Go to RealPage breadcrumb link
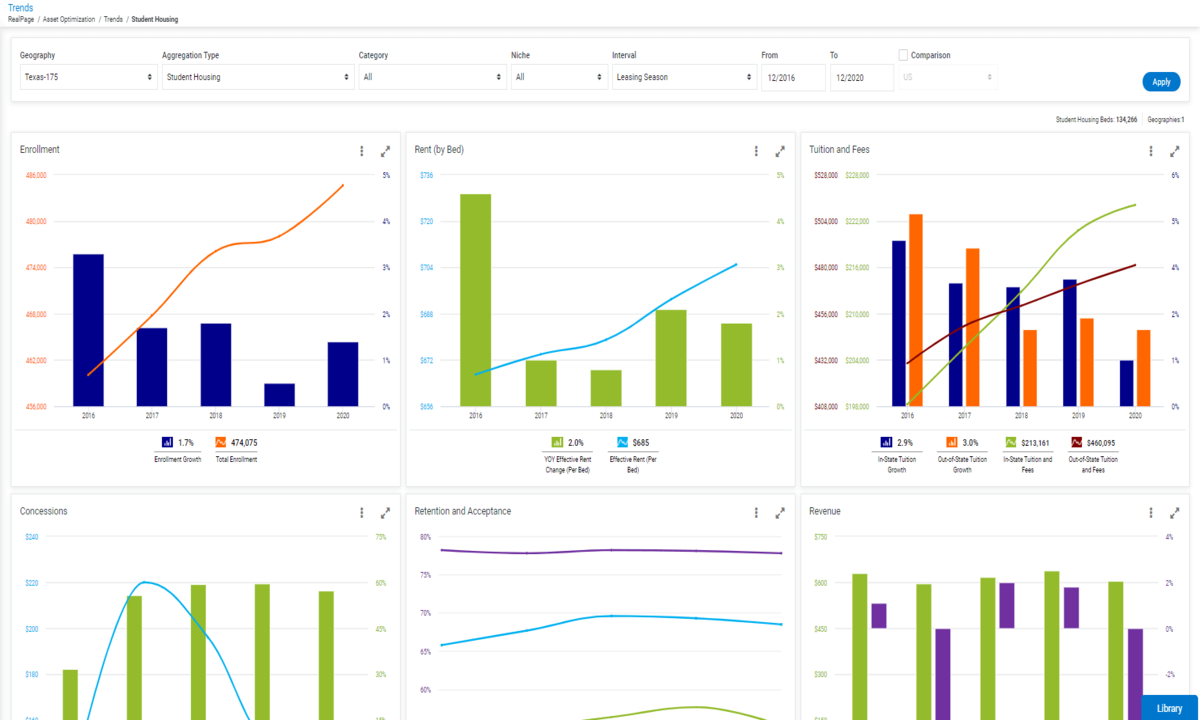The height and width of the screenshot is (720, 1200). coord(21,19)
